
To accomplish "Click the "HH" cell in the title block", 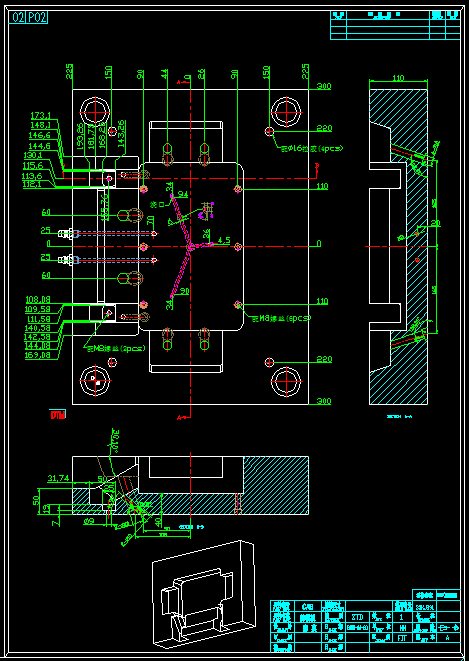I will click(x=402, y=627).
